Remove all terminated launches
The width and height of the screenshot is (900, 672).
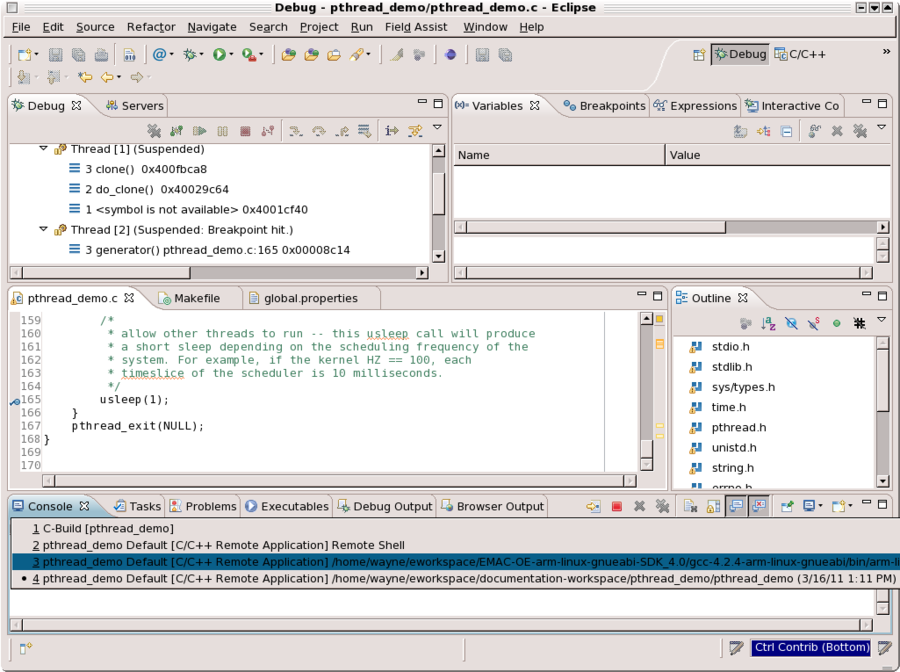pyautogui.click(x=153, y=130)
